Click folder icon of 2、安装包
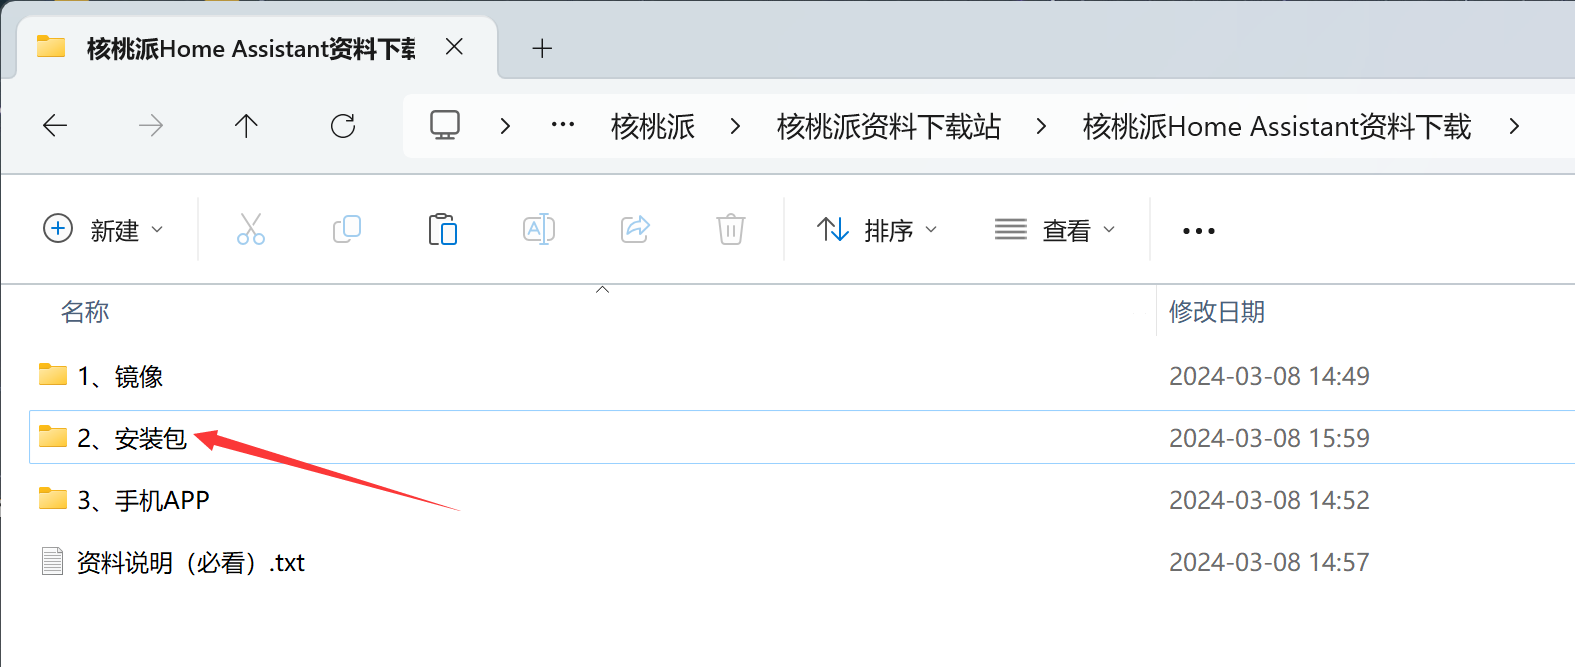This screenshot has height=667, width=1575. [53, 436]
